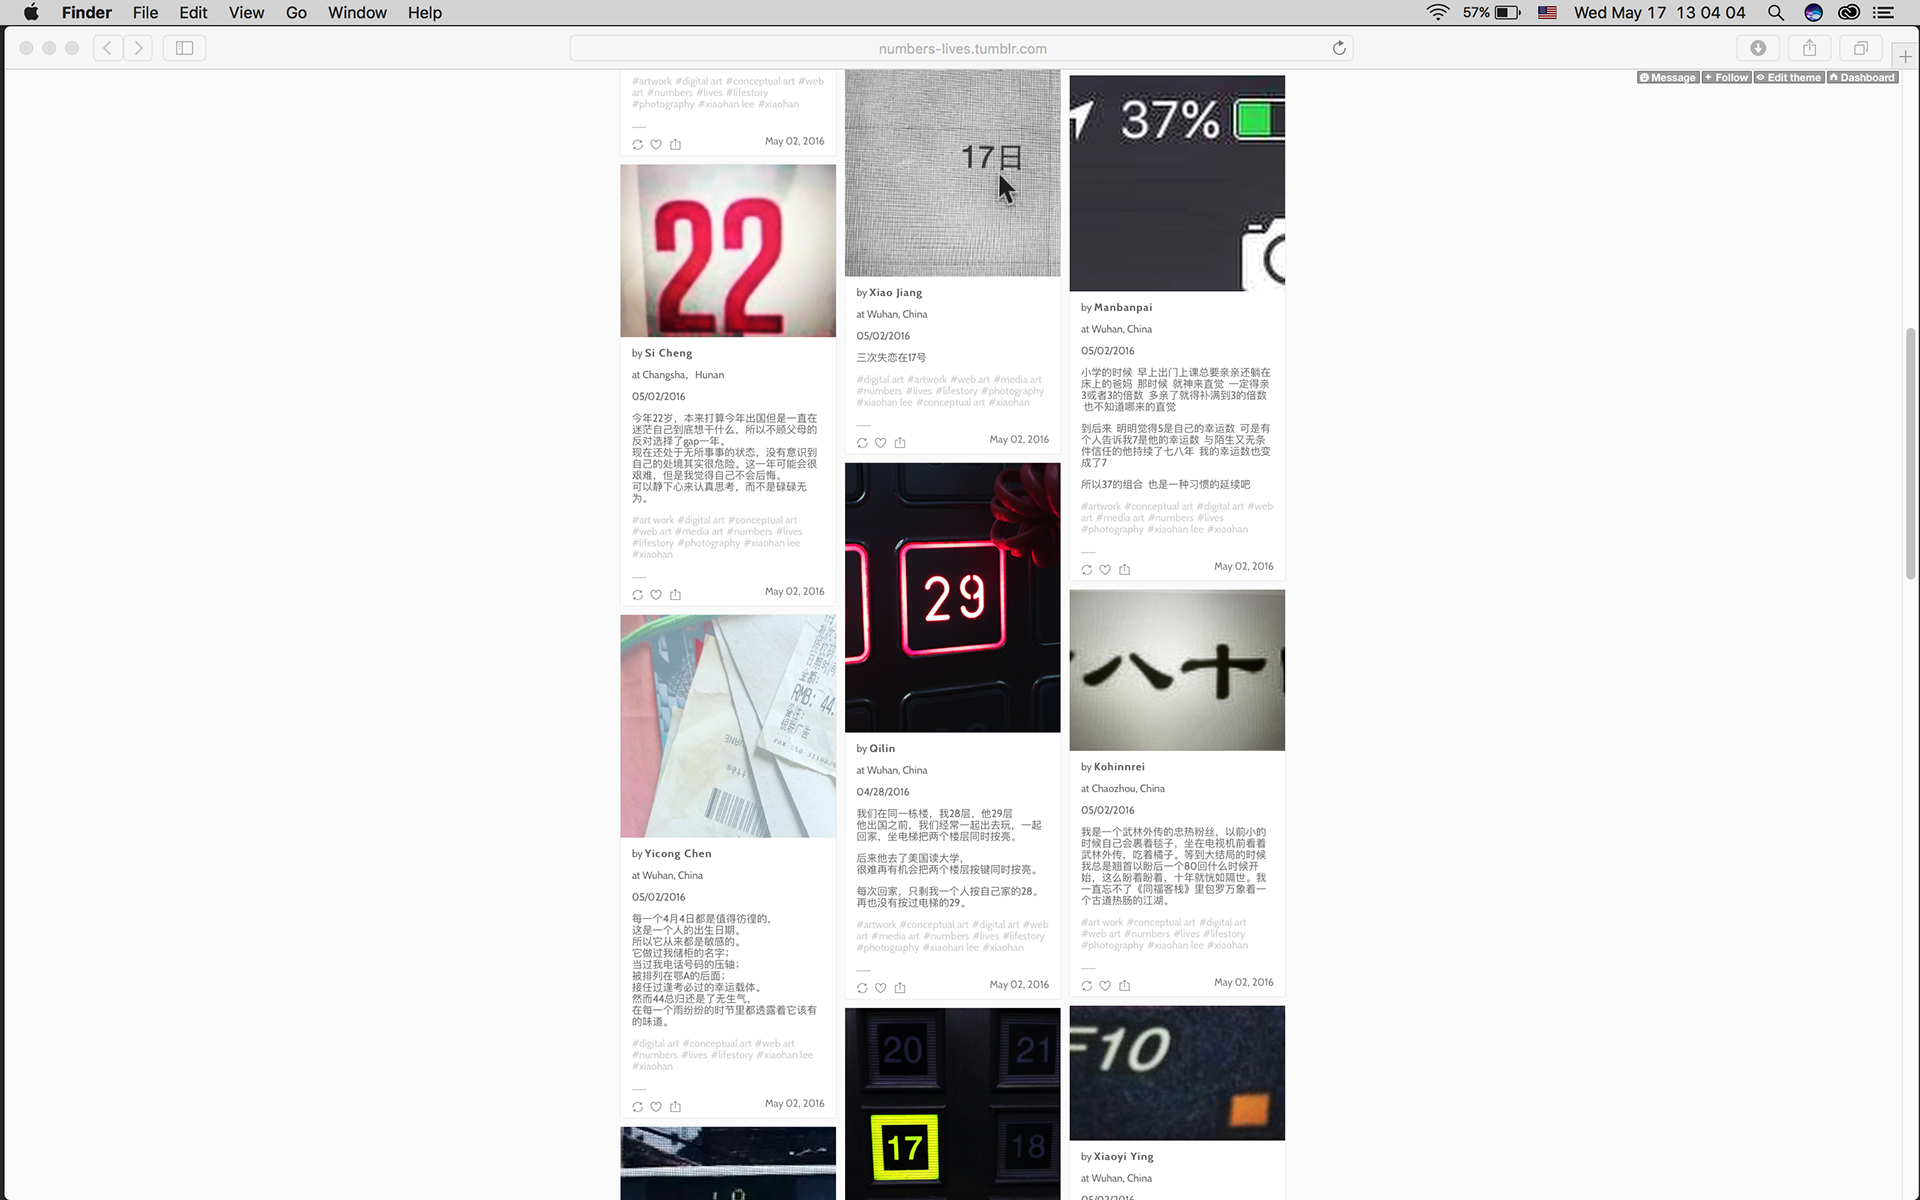Image resolution: width=1920 pixels, height=1200 pixels.
Task: Open the Help menu
Action: pos(425,13)
